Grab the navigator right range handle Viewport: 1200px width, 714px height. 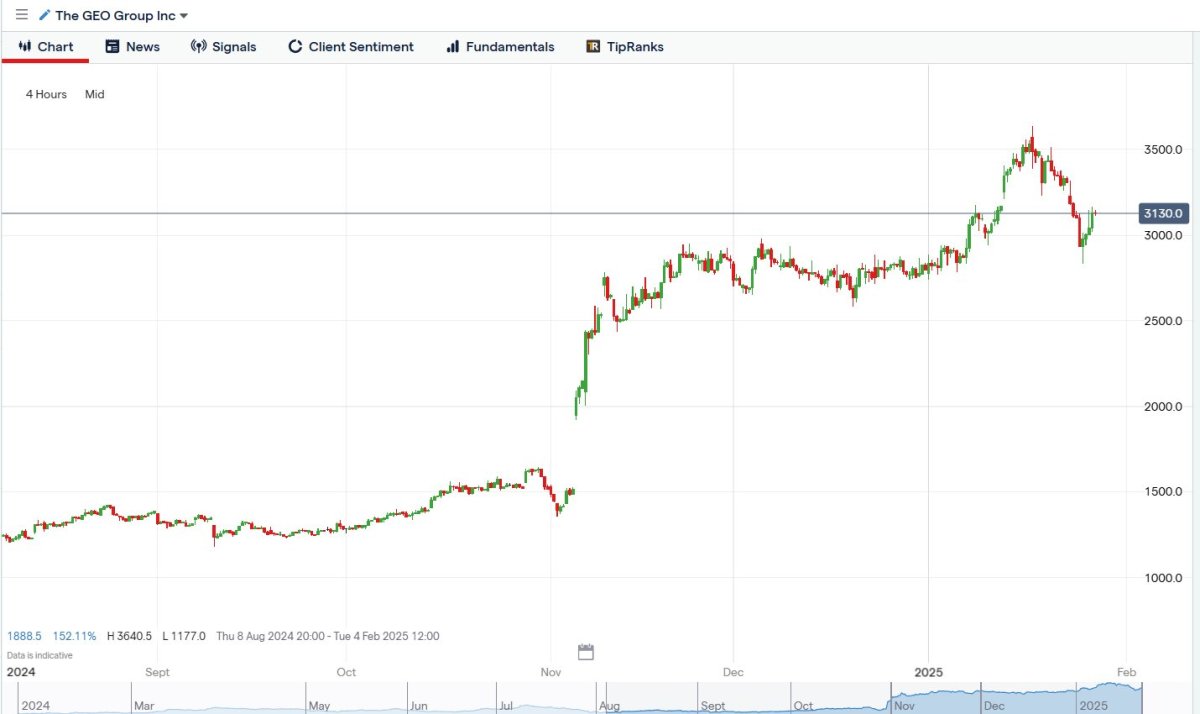(1141, 698)
